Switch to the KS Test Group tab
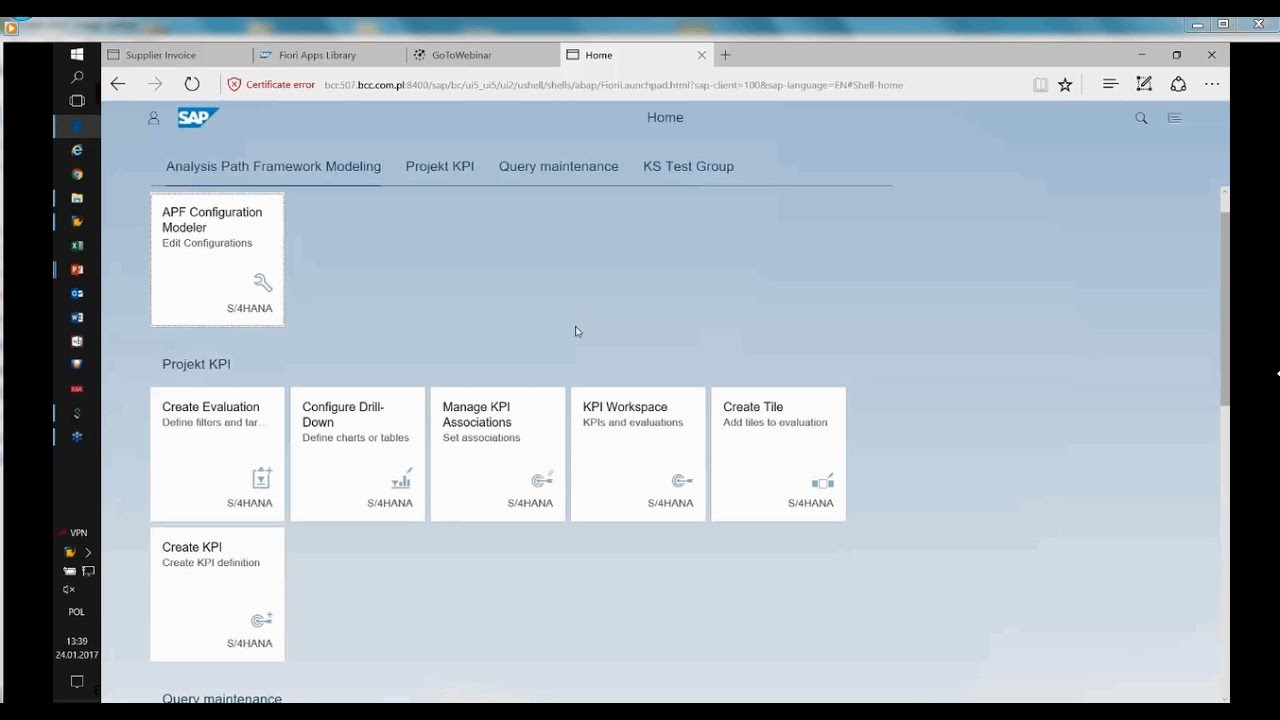 [x=688, y=166]
